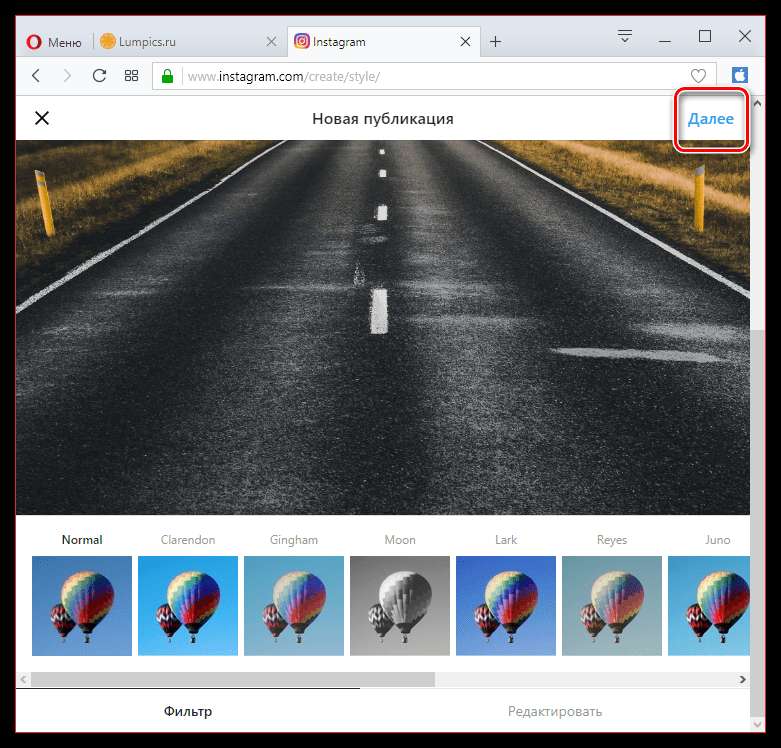Click the page vertical scrollbar up arrow
781x748 pixels.
pos(758,104)
